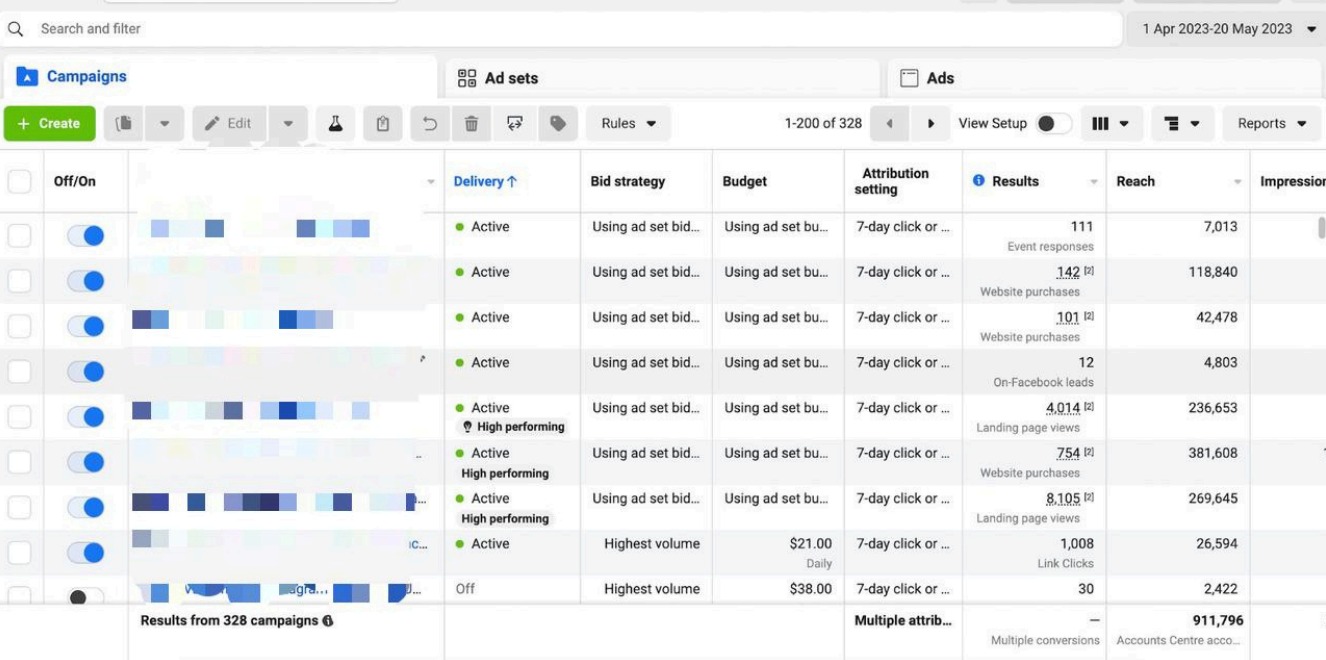This screenshot has height=660, width=1326.
Task: Click the clipboard paste icon in toolbar
Action: pyautogui.click(x=382, y=124)
